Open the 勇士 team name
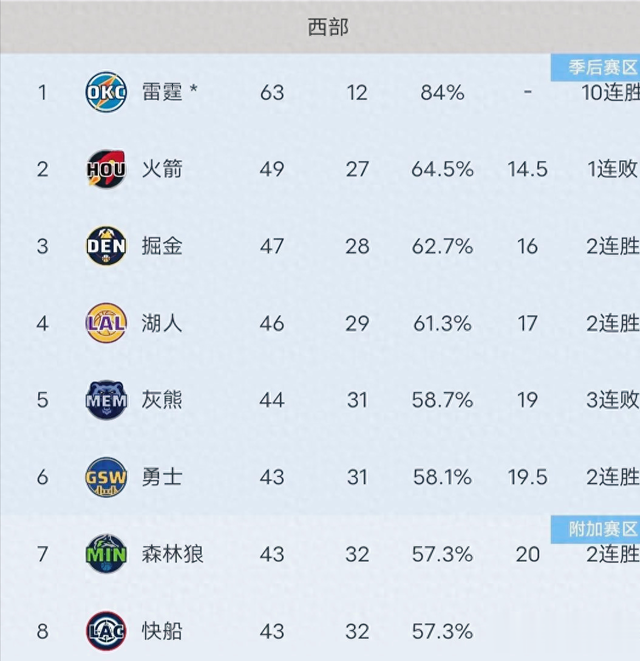Screen dimensions: 640x661 click(162, 477)
